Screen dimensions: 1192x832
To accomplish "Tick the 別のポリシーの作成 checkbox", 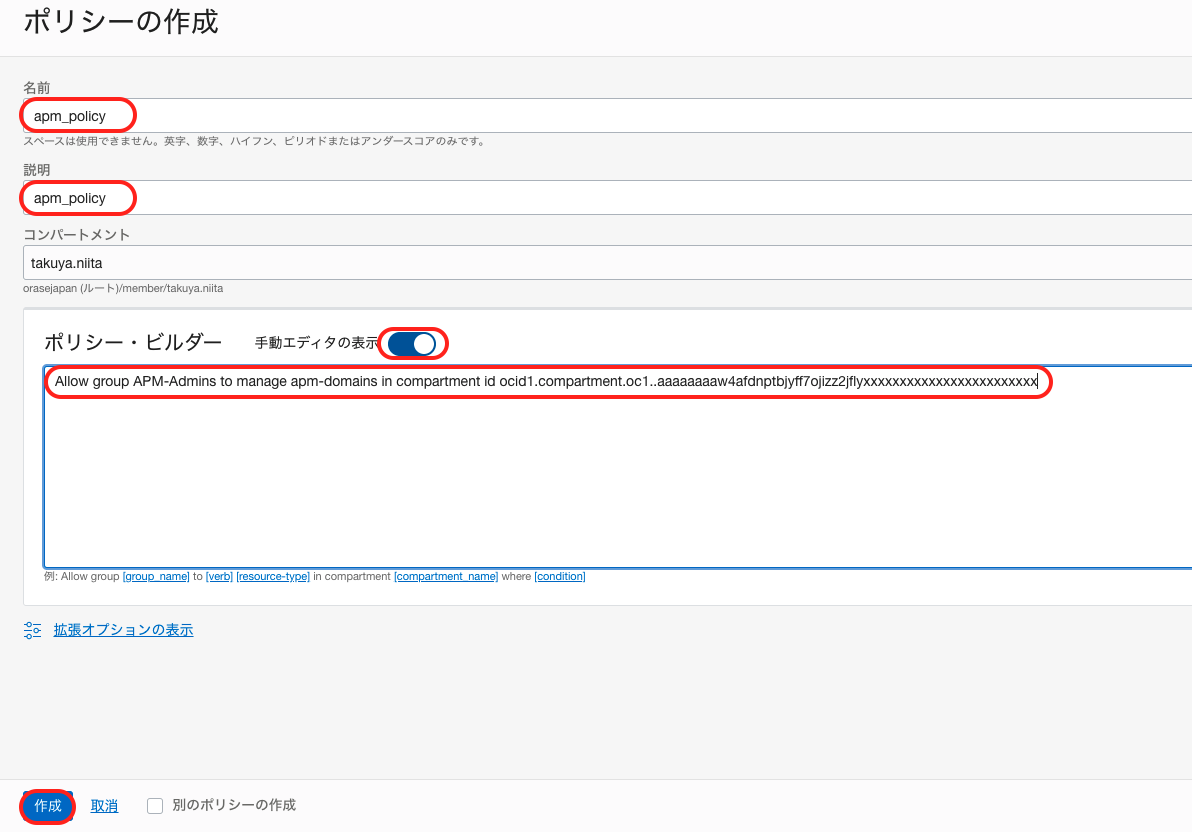I will point(155,806).
